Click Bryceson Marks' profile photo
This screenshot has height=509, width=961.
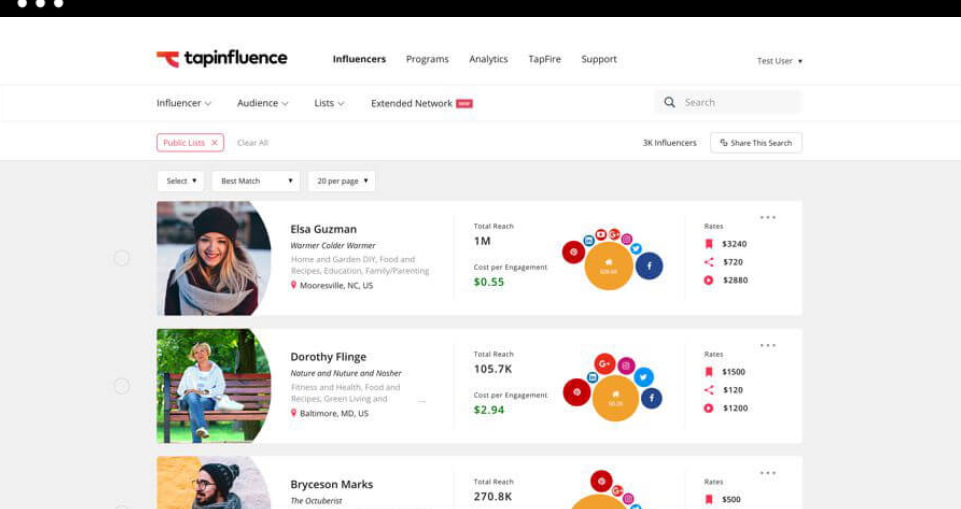click(214, 483)
